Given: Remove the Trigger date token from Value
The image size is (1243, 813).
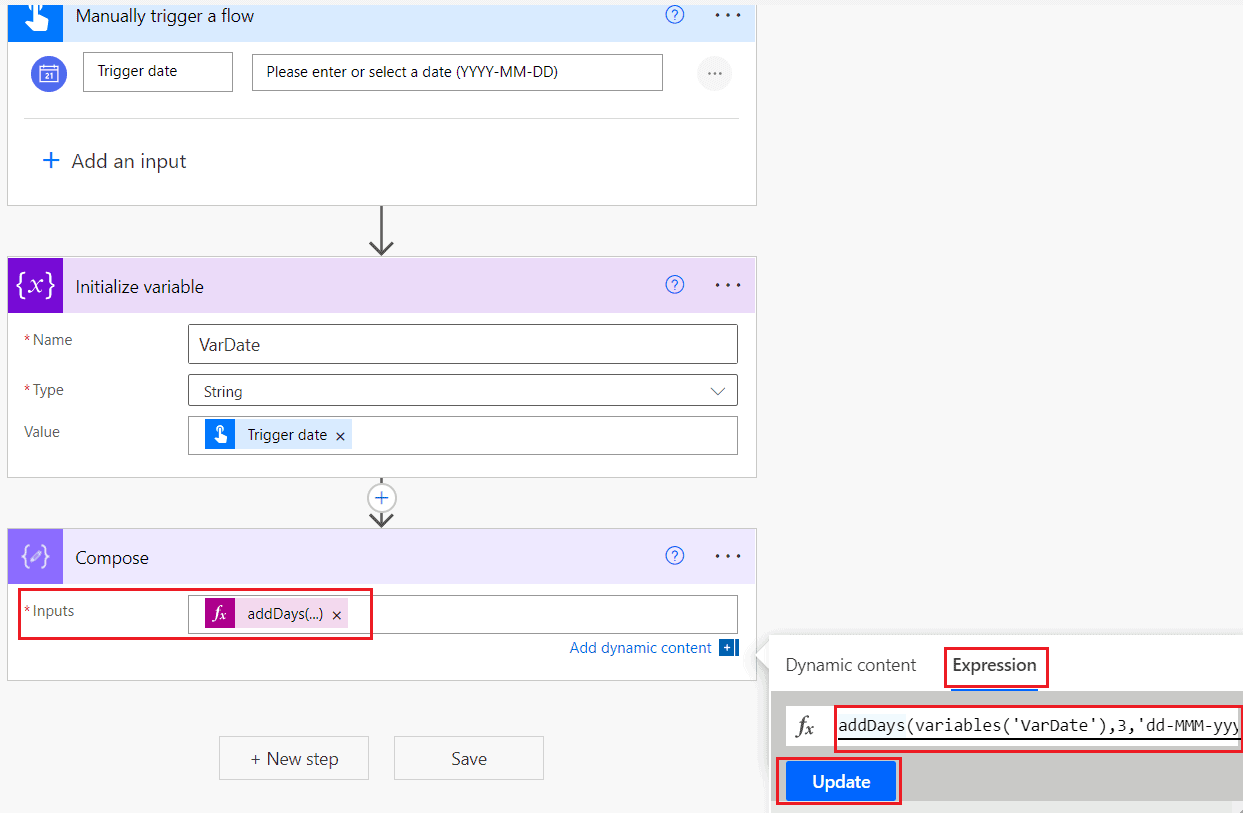Looking at the screenshot, I should 340,434.
